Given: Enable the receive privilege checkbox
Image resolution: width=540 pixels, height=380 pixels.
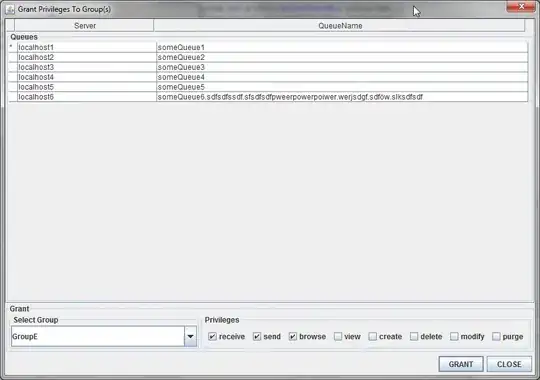Looking at the screenshot, I should pyautogui.click(x=212, y=337).
